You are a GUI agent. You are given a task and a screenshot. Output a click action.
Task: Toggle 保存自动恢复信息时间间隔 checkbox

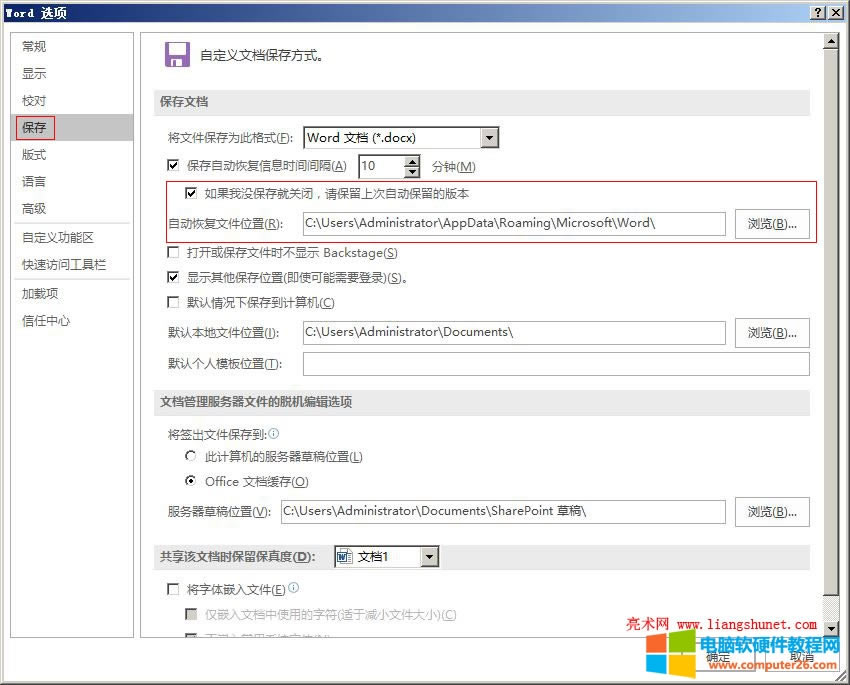click(x=174, y=166)
